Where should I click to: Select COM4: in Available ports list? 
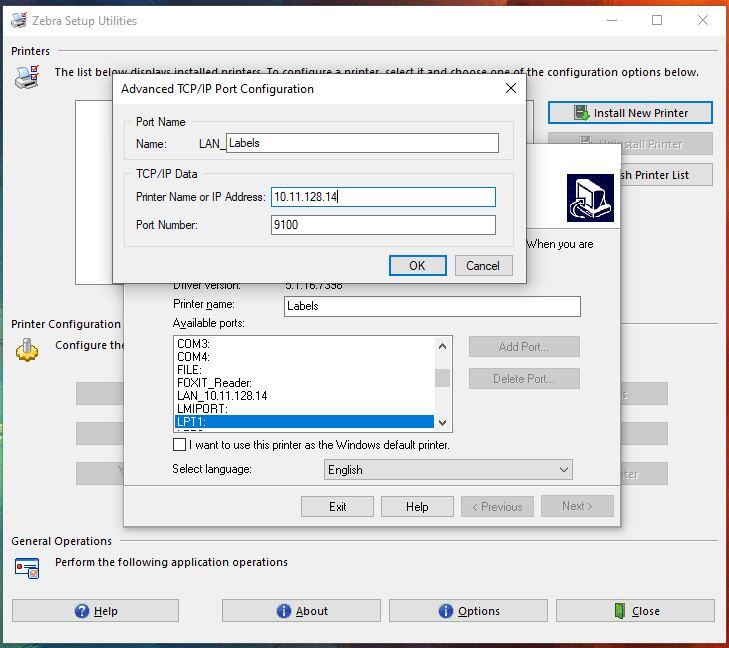pyautogui.click(x=304, y=357)
